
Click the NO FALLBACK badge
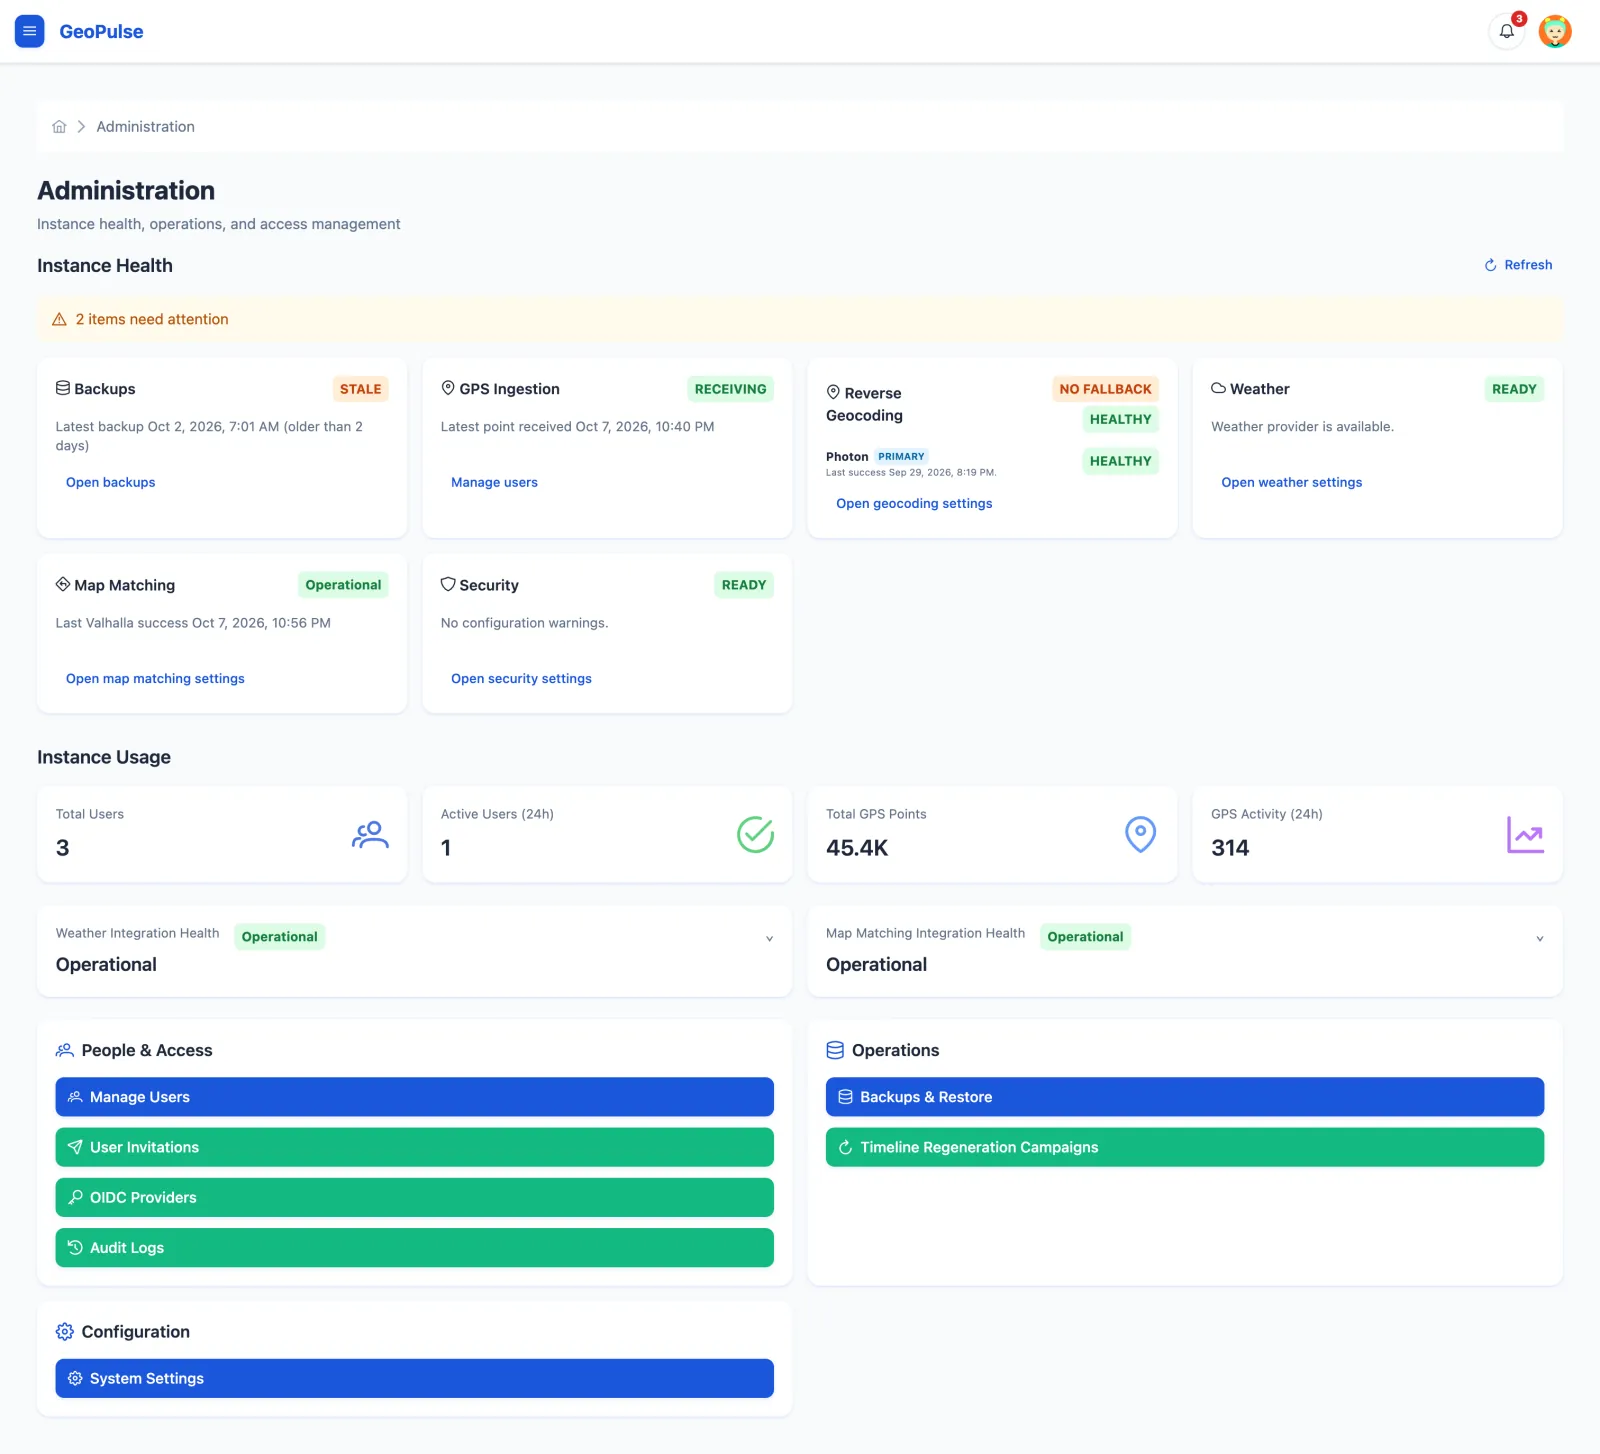(1105, 389)
